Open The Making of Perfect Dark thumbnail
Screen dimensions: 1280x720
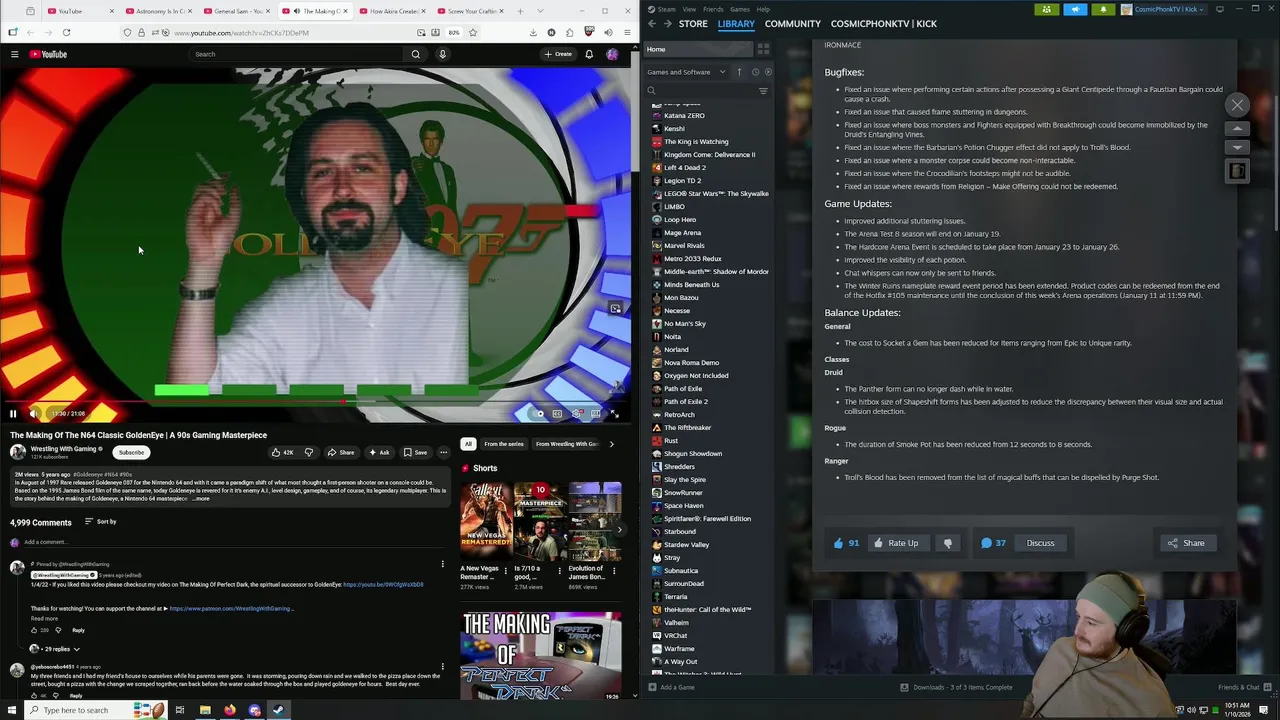pyautogui.click(x=541, y=655)
